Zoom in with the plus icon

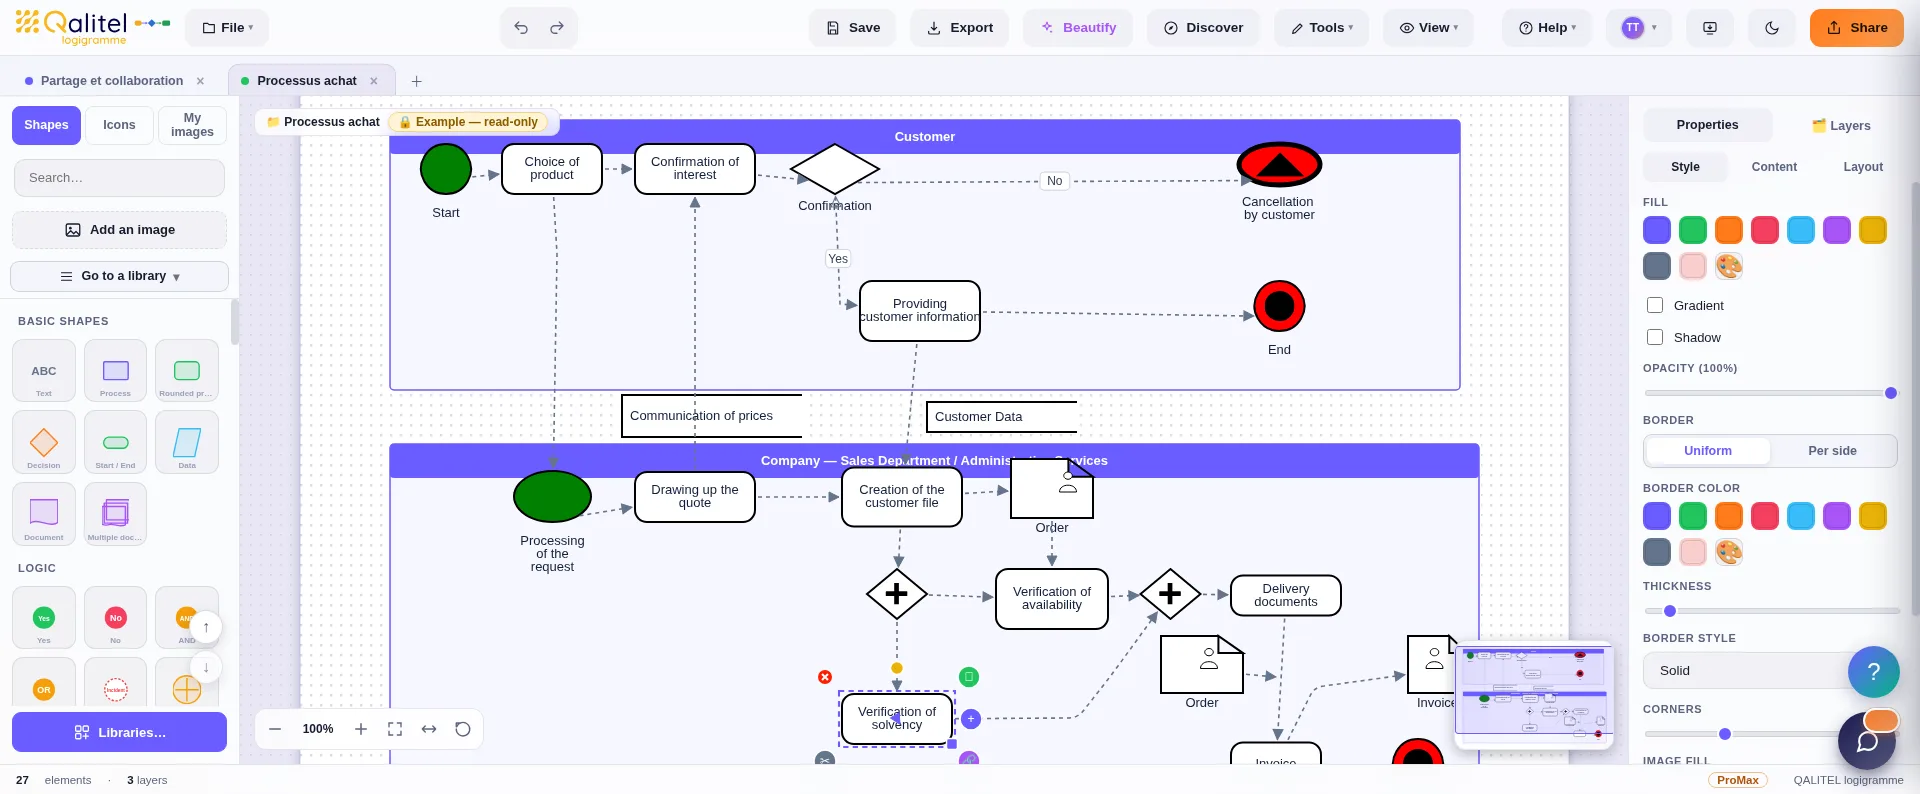click(x=361, y=729)
